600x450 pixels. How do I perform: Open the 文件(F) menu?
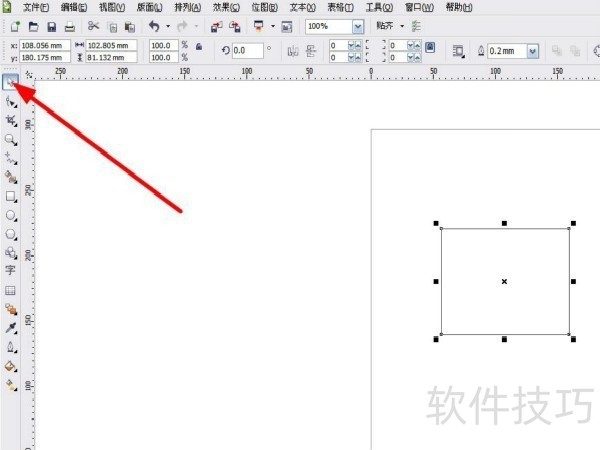(36, 7)
